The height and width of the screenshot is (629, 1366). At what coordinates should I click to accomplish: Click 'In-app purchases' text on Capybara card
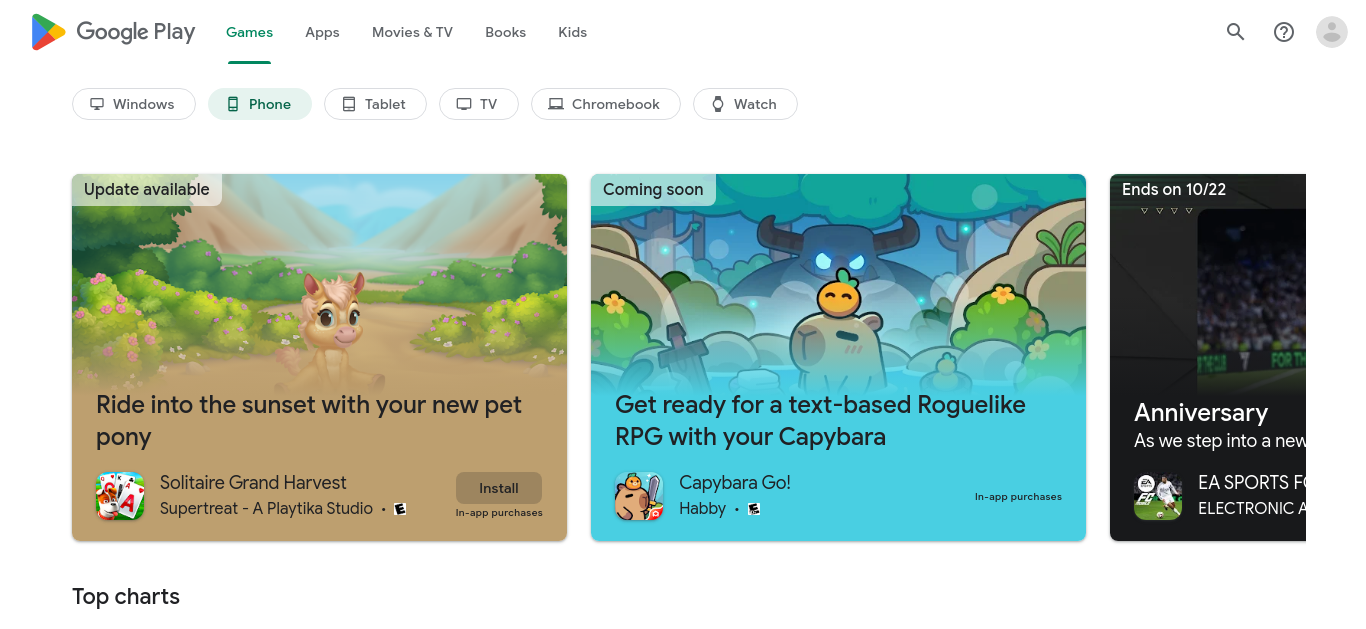pos(1018,497)
